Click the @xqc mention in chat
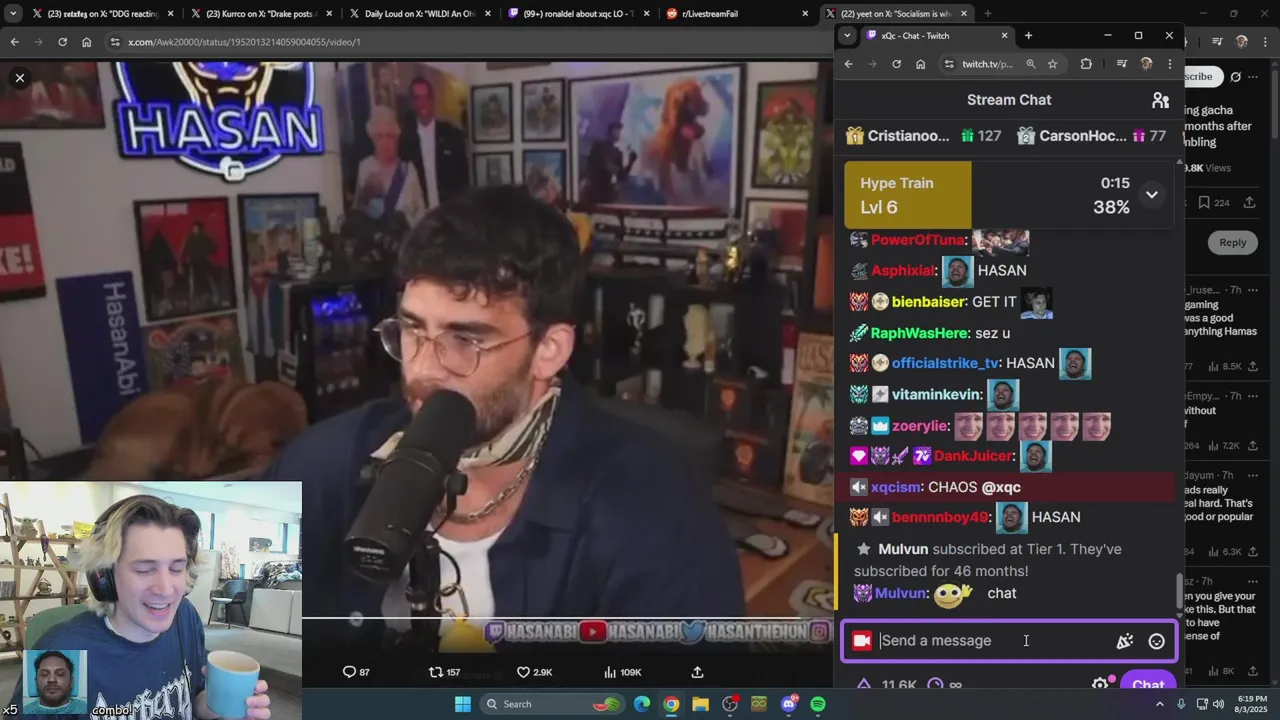 (1001, 487)
